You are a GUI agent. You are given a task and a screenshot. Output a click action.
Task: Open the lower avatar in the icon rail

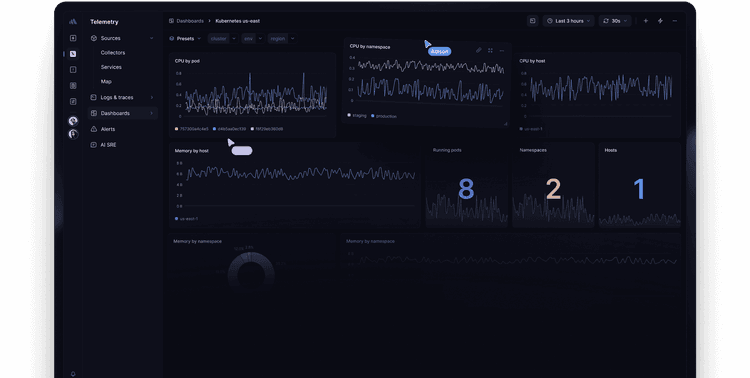[73, 134]
